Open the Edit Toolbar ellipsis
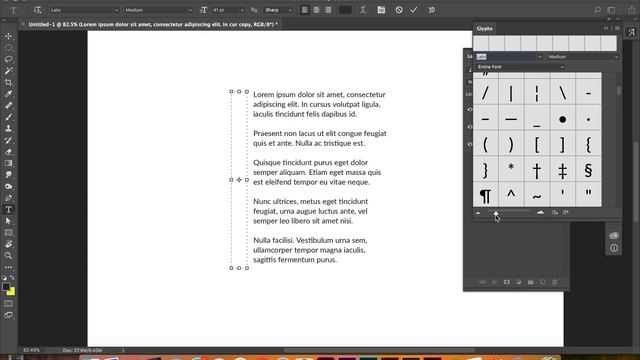This screenshot has width=640, height=360. [8, 267]
